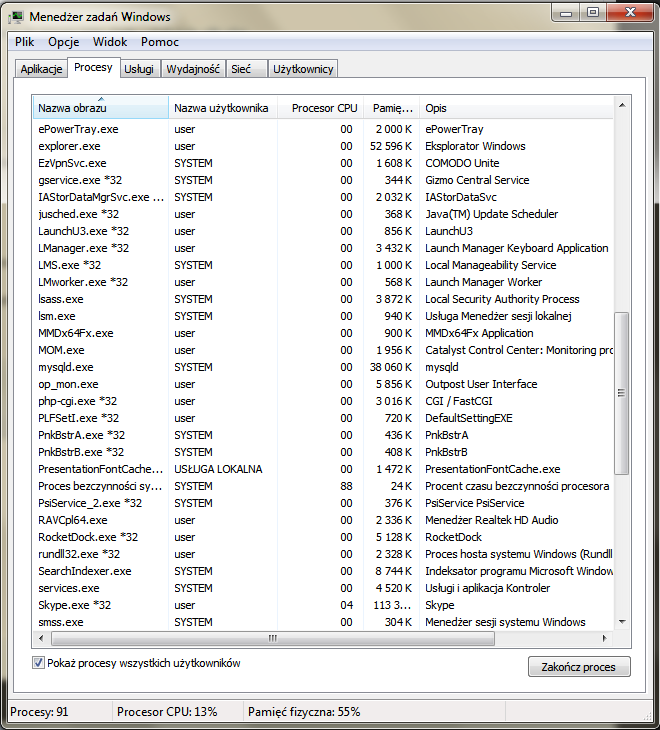
Task: Select PsiService_2.exe *32 process
Action: tap(323, 503)
